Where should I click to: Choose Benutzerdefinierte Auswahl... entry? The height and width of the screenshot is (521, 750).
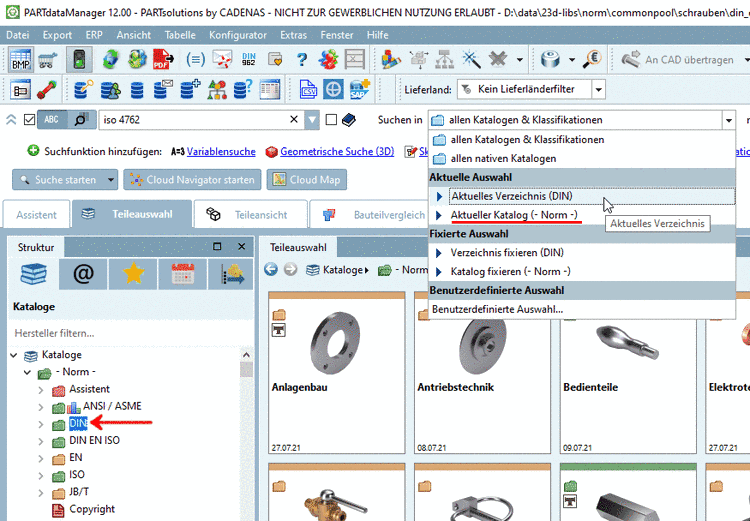coord(582,310)
